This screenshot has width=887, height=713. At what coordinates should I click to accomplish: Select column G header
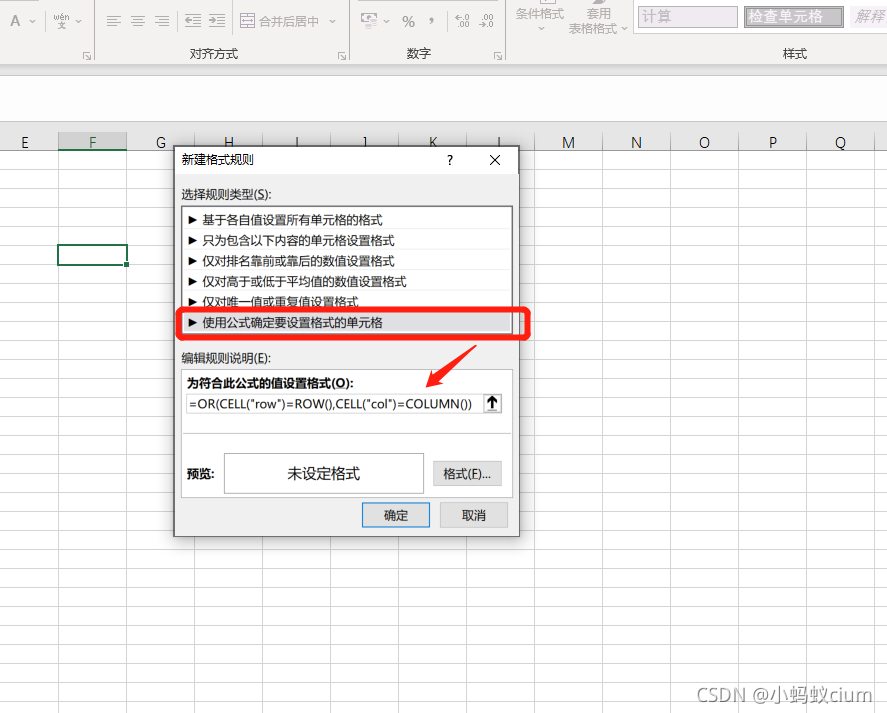[x=161, y=142]
